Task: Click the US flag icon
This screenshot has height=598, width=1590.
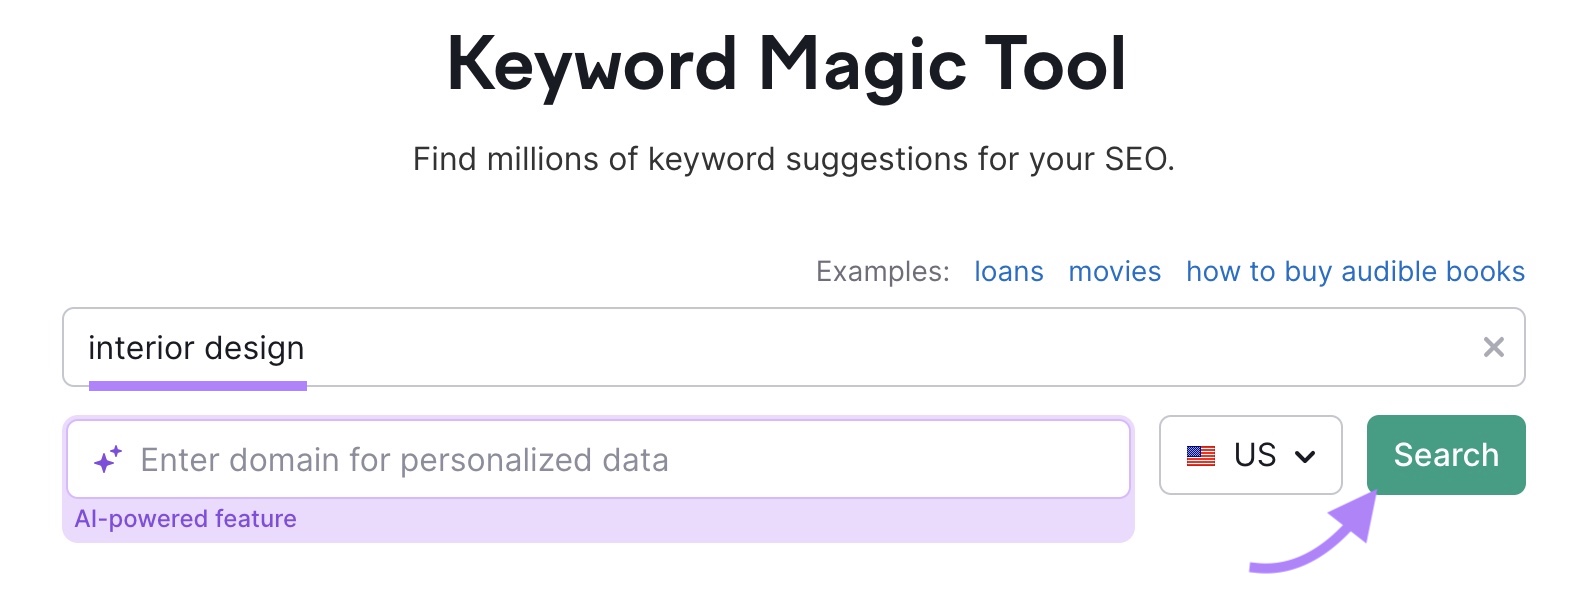Action: [1201, 456]
